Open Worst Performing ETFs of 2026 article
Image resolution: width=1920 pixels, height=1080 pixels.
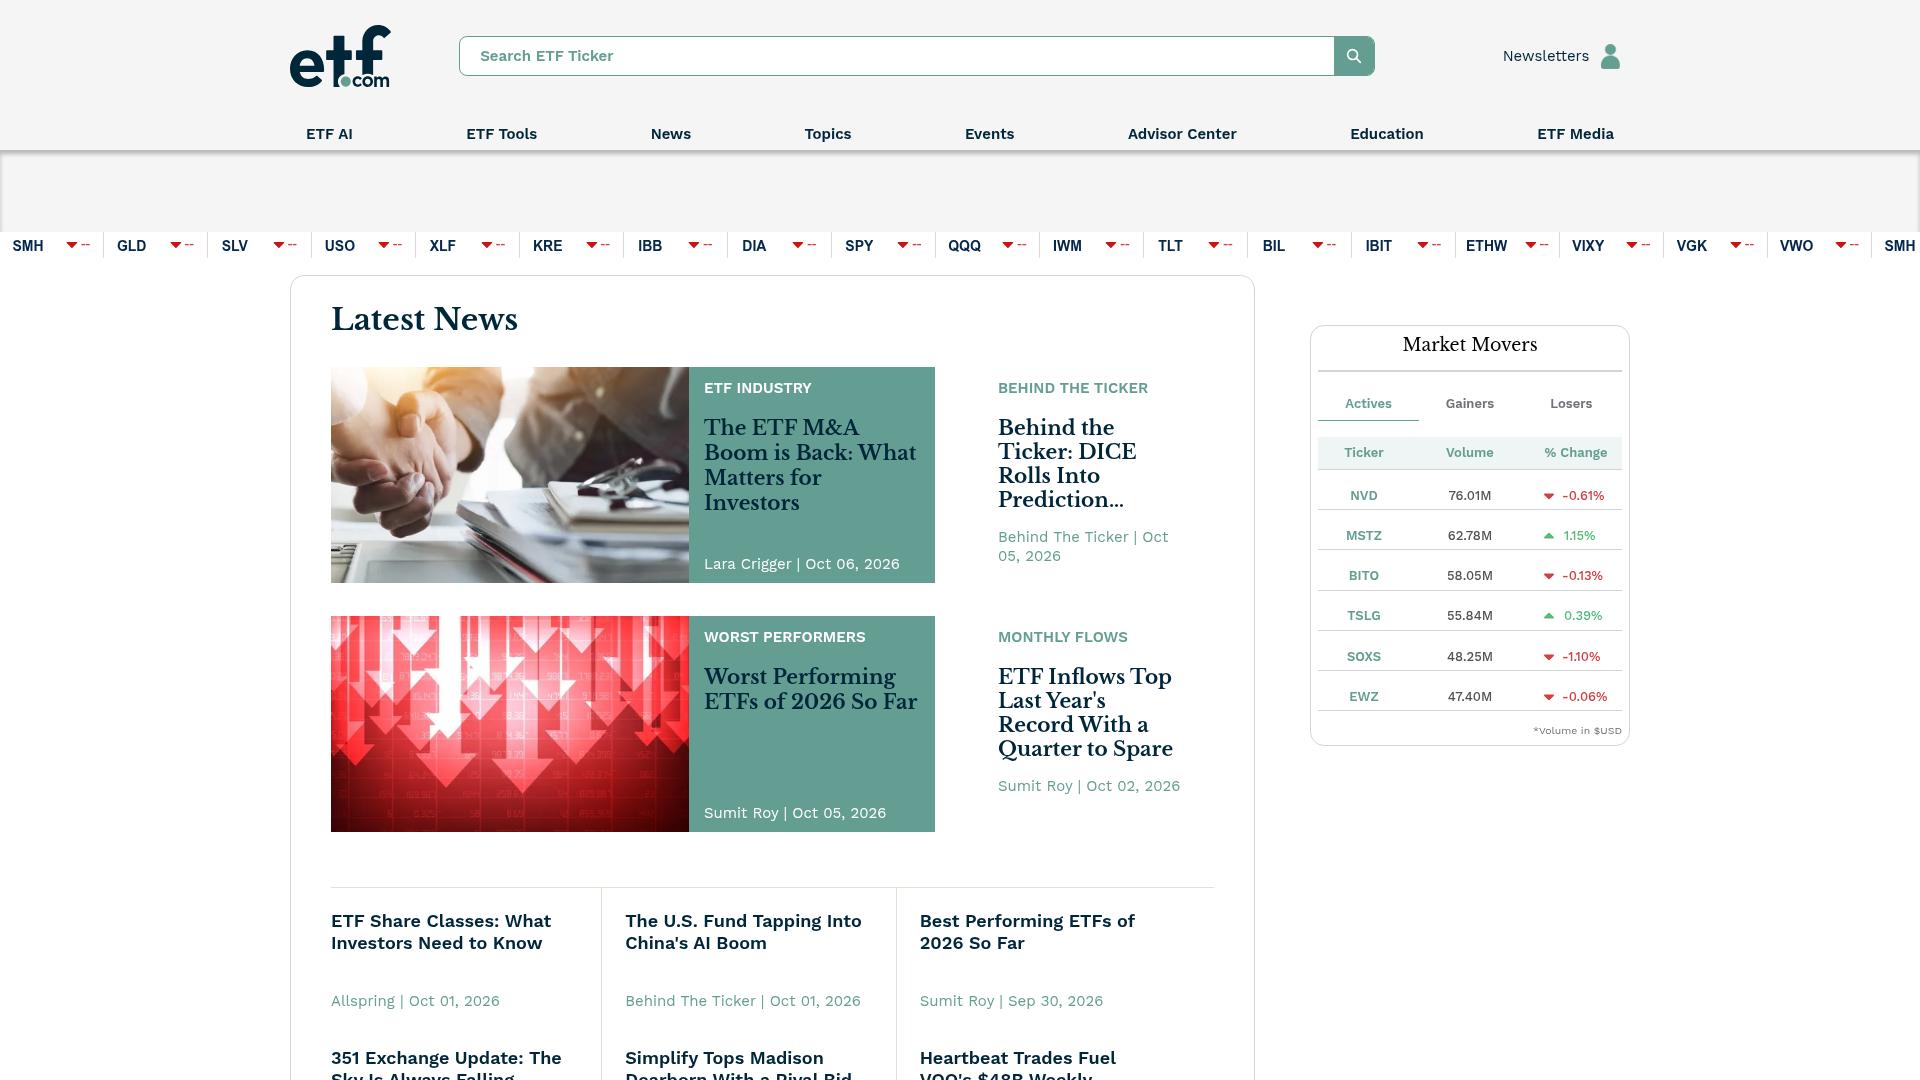[810, 689]
